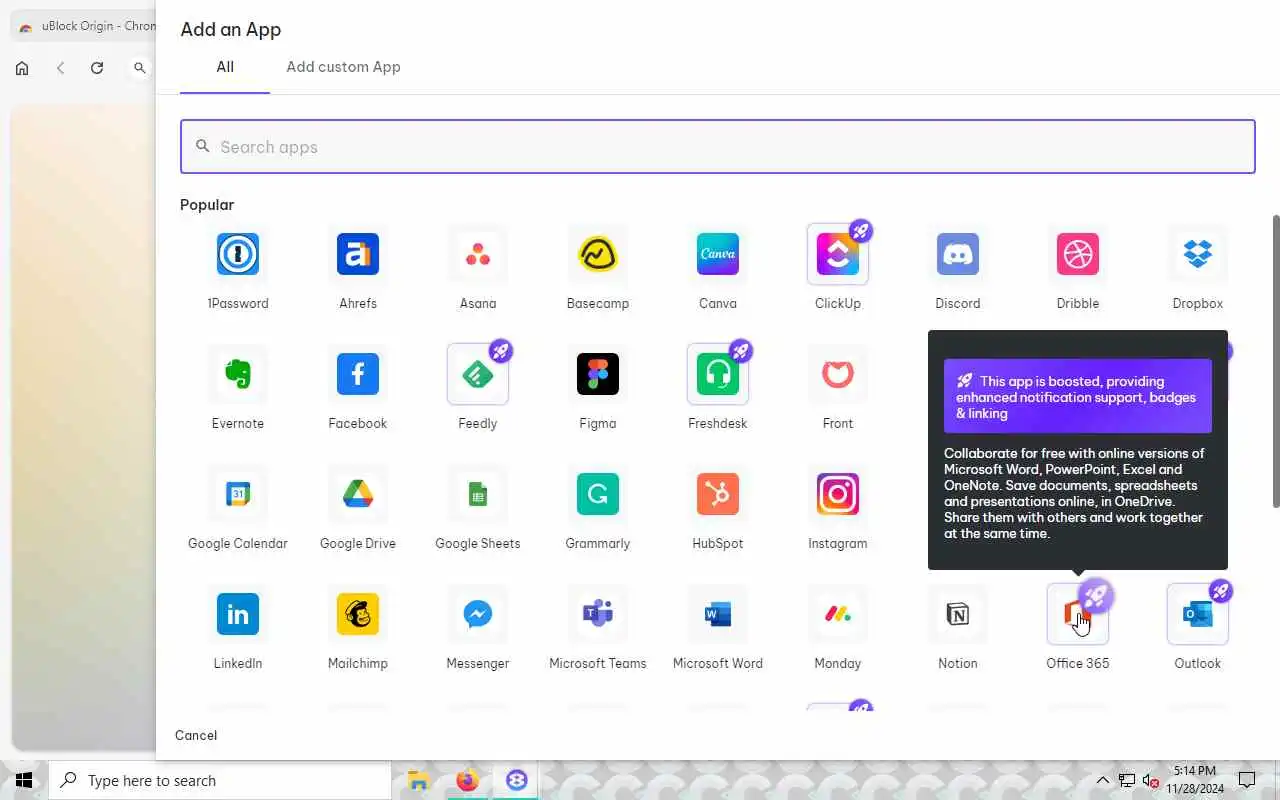
Task: Launch Firefox from the taskbar
Action: pyautogui.click(x=467, y=780)
